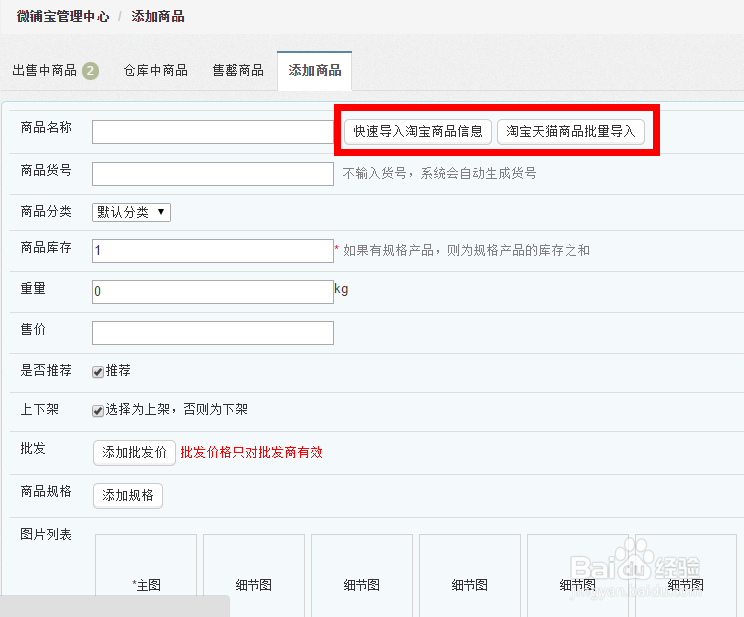Focus the 商品货号 input field

213,174
